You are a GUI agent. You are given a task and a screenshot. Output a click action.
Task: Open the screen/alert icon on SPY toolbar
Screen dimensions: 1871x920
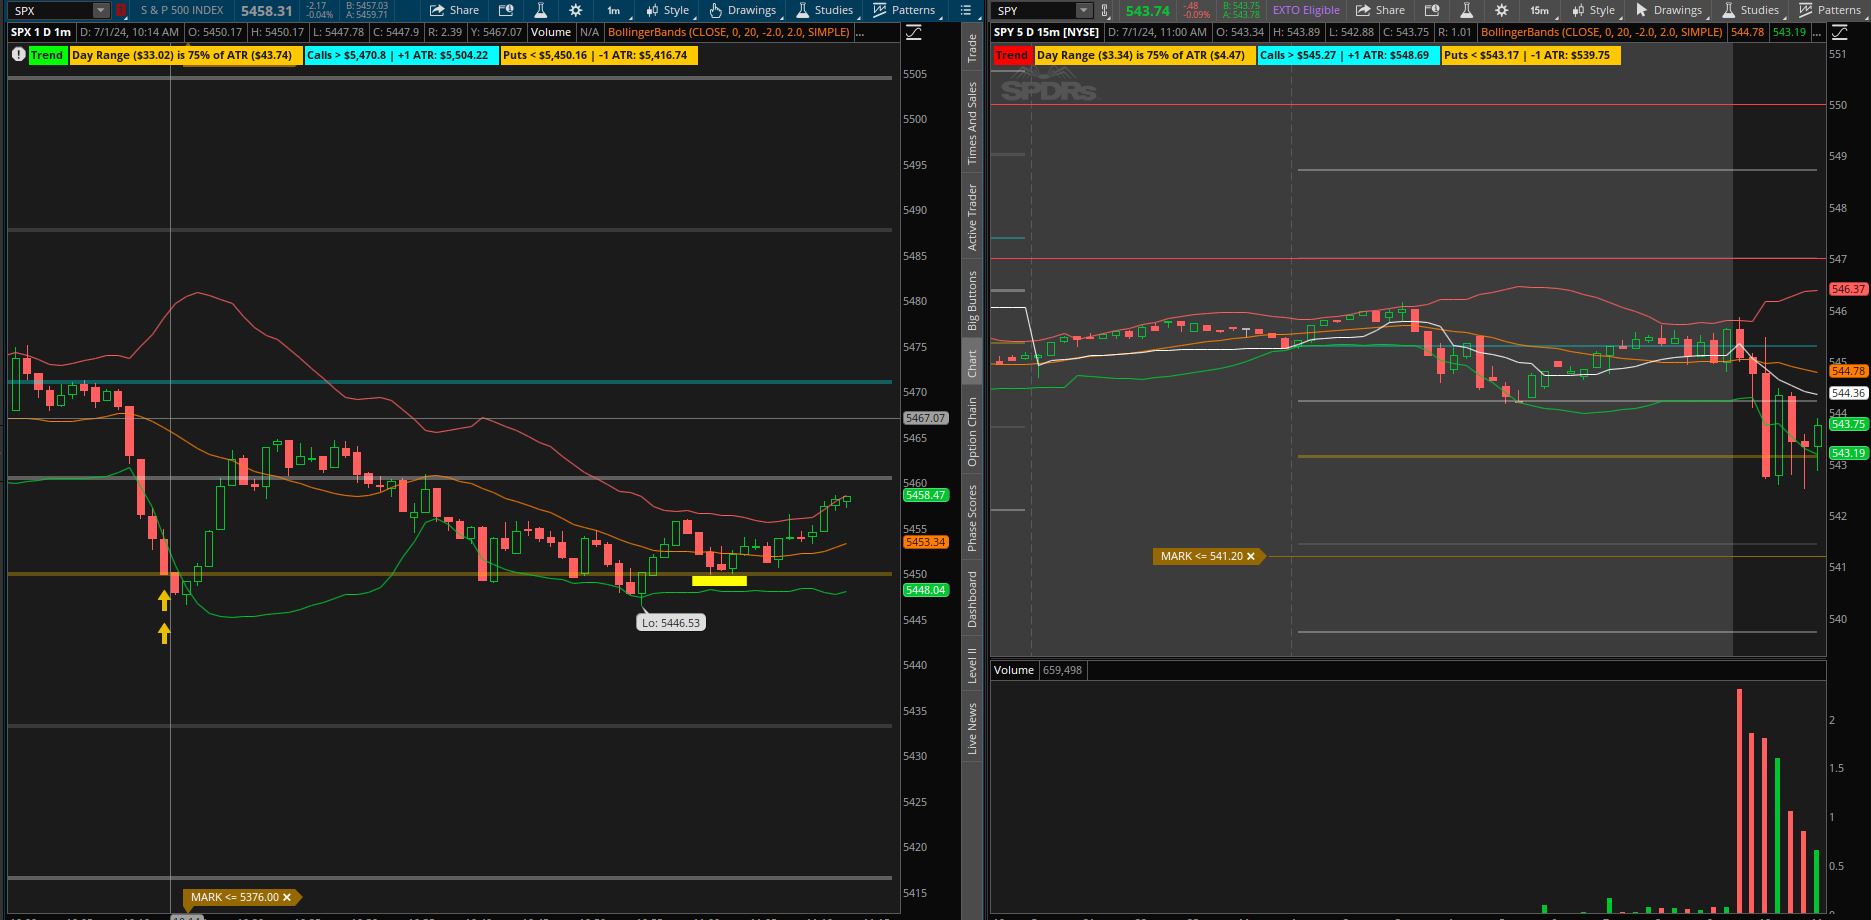point(1432,10)
